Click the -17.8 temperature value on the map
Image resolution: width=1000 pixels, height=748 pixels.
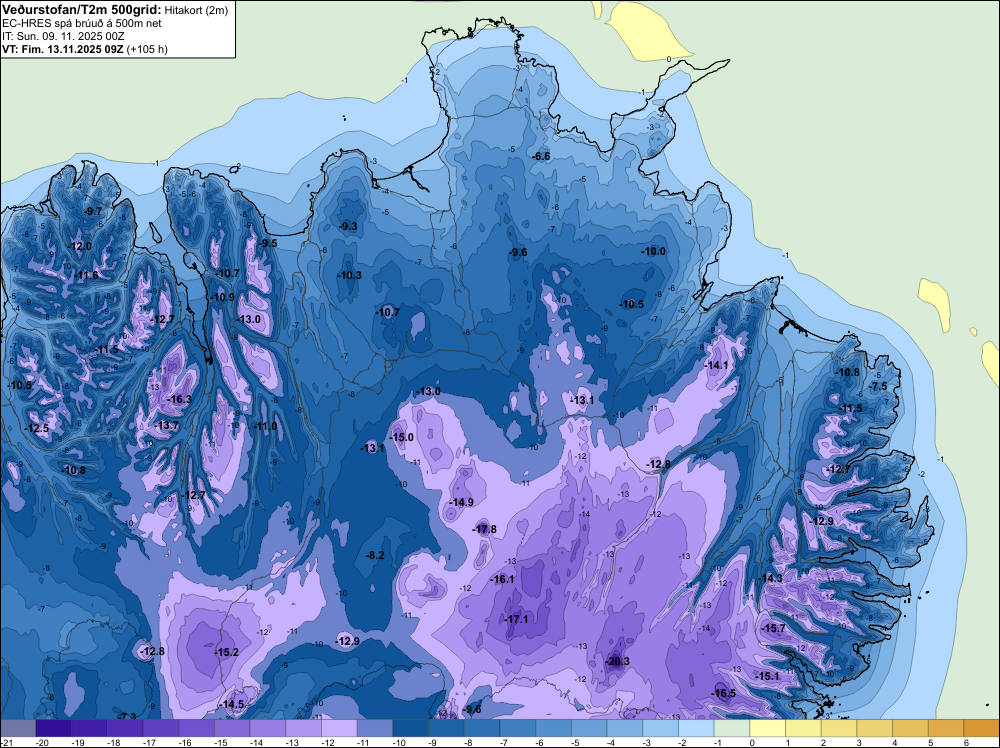[x=484, y=529]
